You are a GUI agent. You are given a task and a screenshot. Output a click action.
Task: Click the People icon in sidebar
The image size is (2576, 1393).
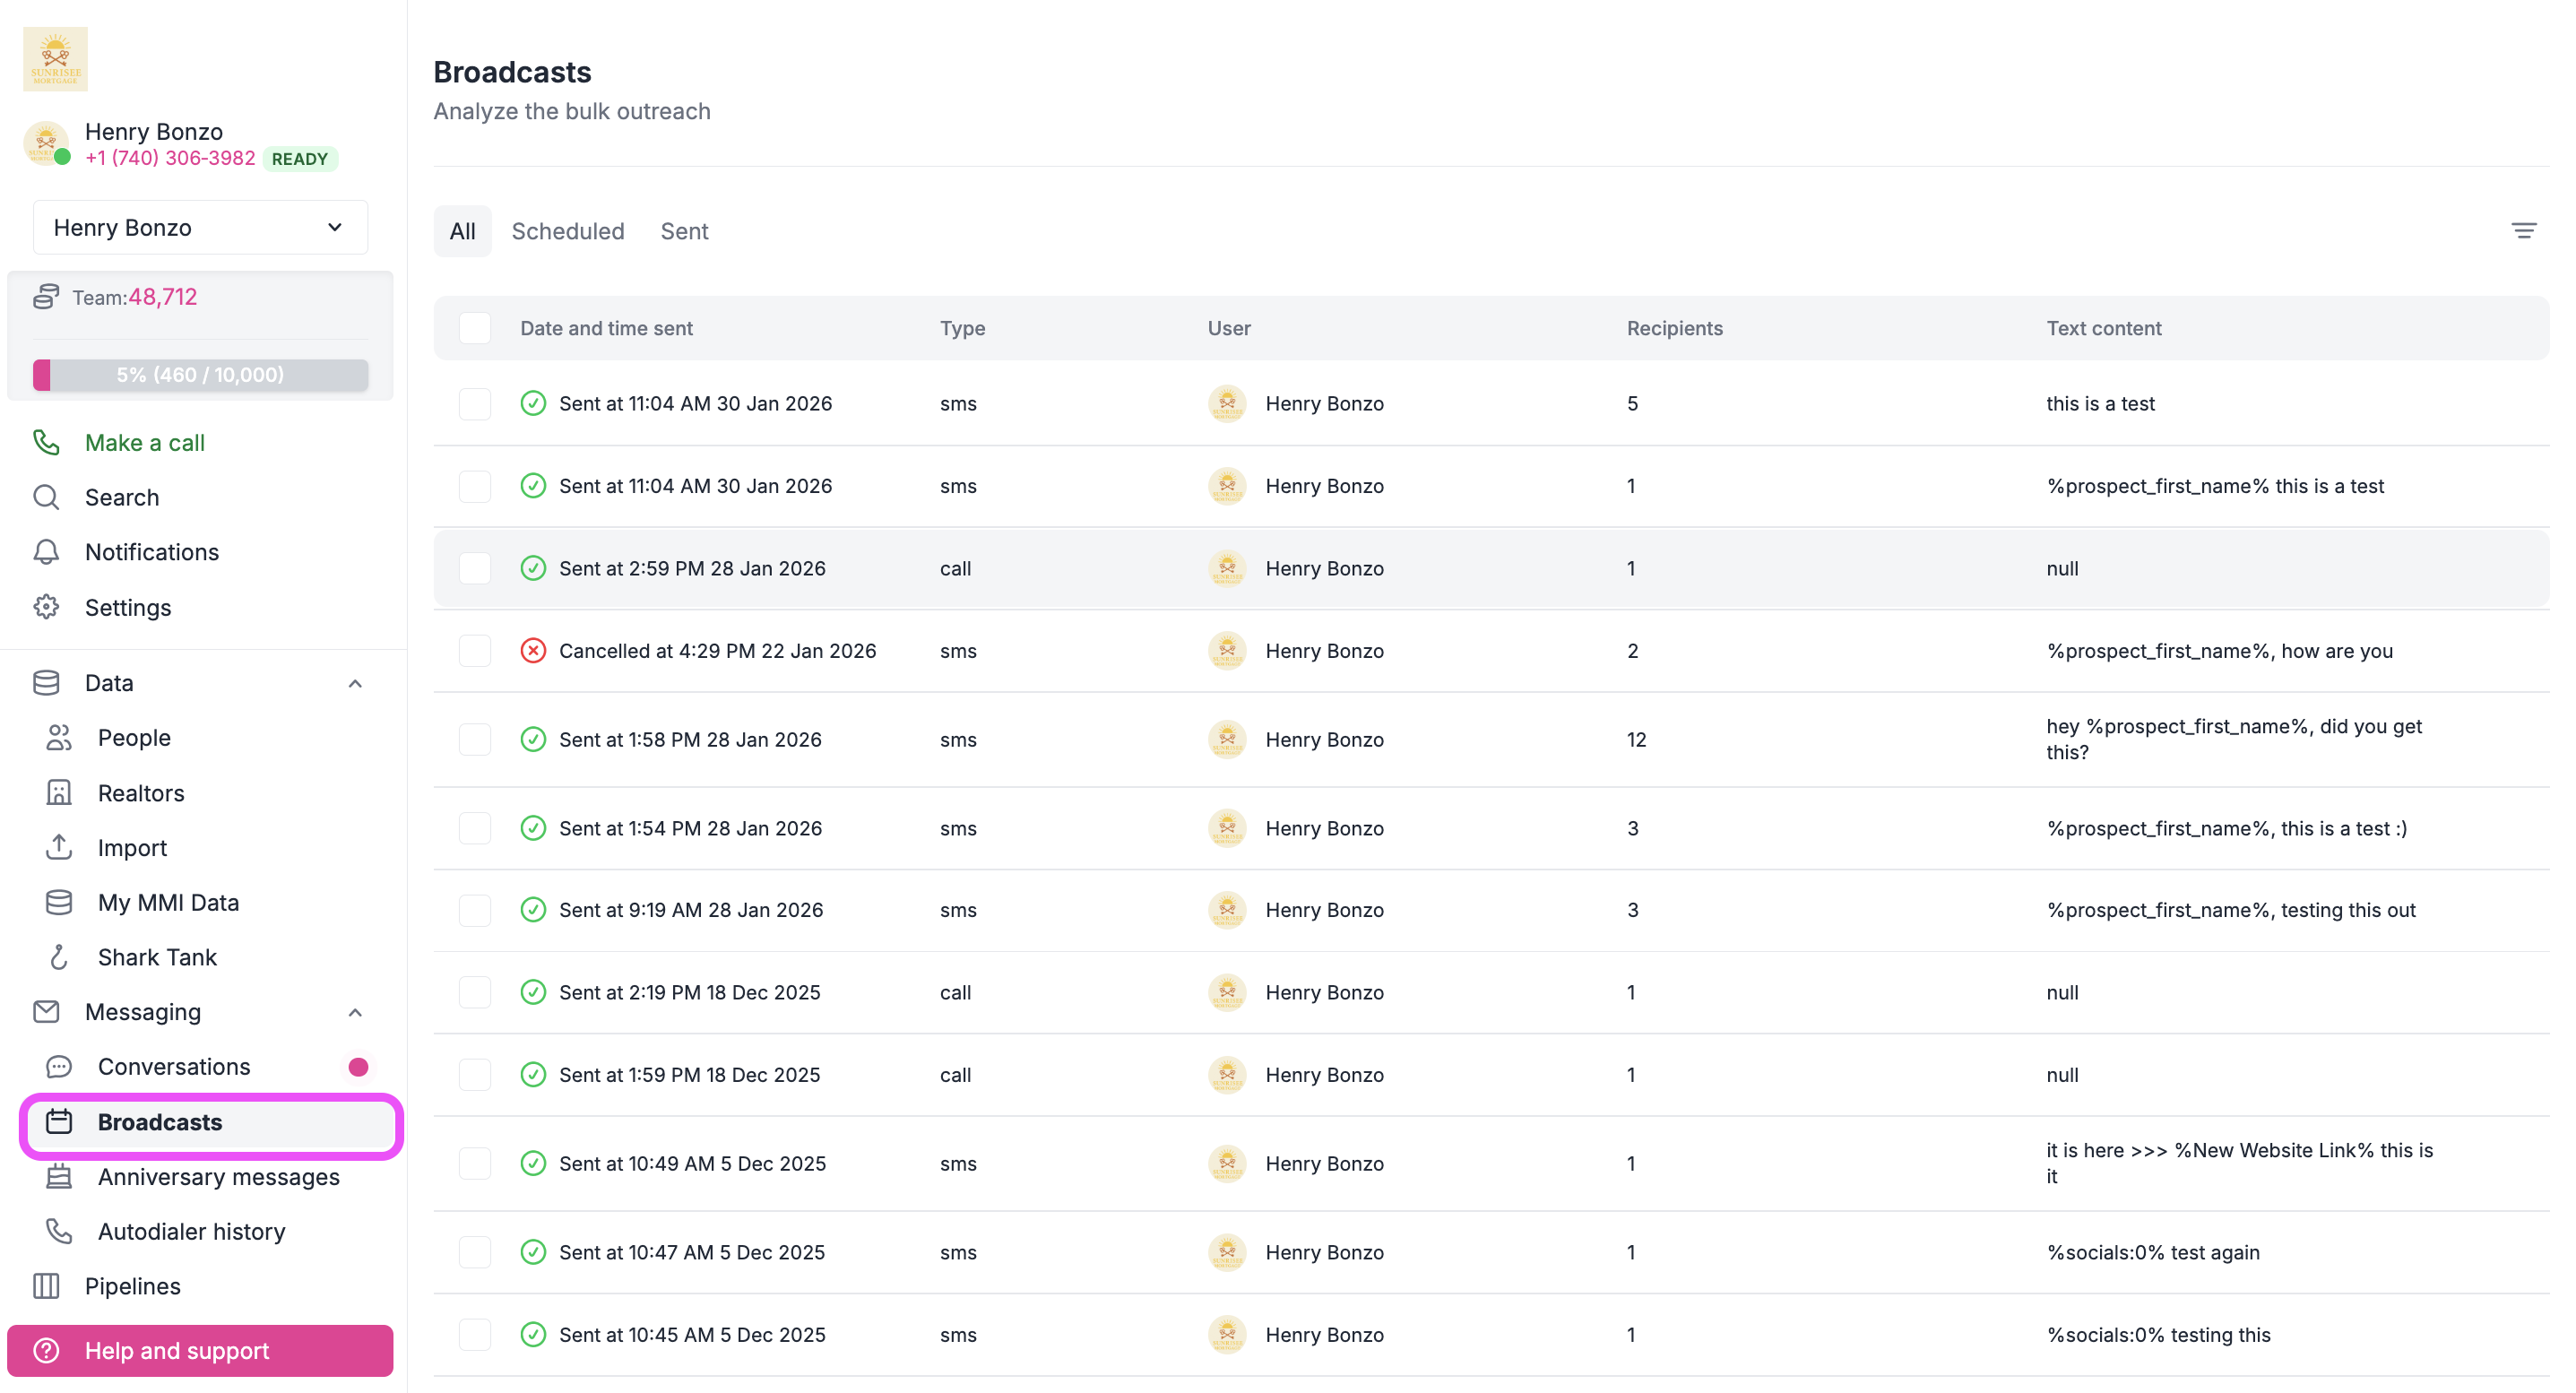pyautogui.click(x=59, y=738)
